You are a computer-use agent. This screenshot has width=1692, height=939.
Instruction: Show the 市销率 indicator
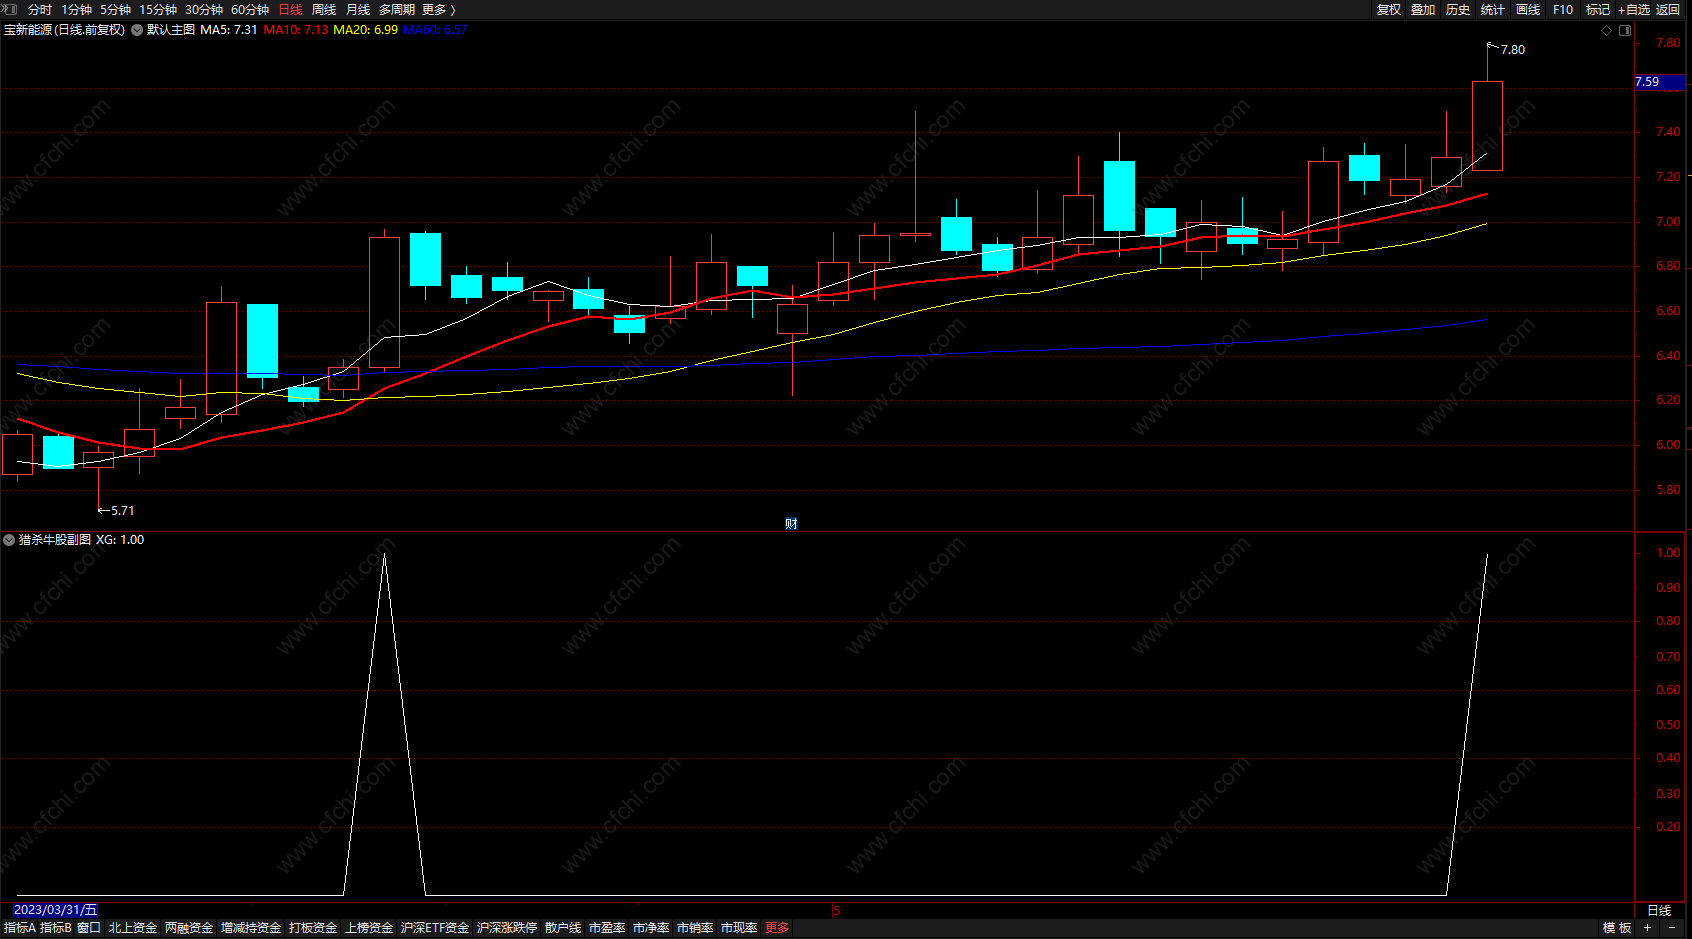(x=695, y=928)
